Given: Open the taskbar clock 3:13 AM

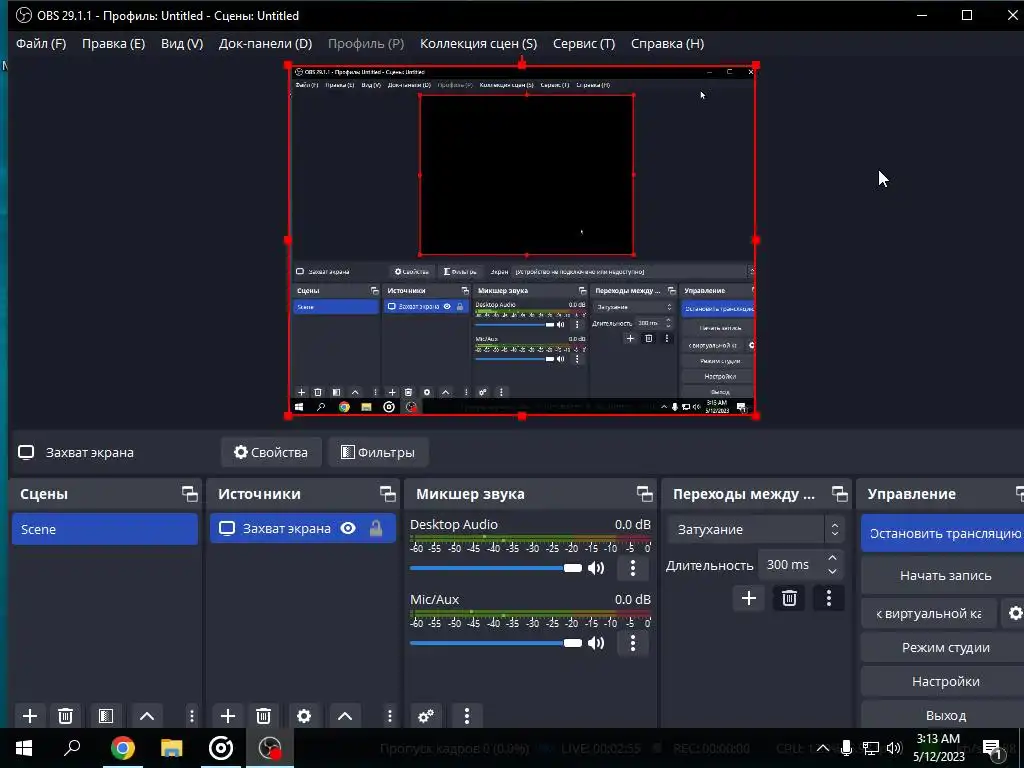Looking at the screenshot, I should (x=938, y=748).
